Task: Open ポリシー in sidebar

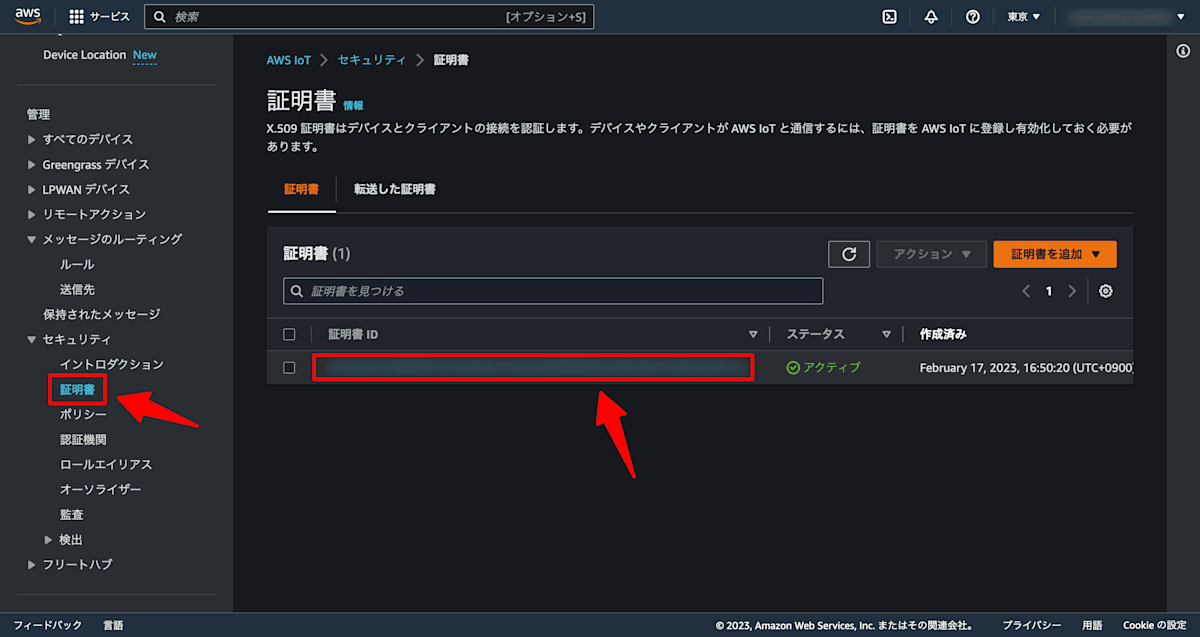Action: click(x=83, y=414)
